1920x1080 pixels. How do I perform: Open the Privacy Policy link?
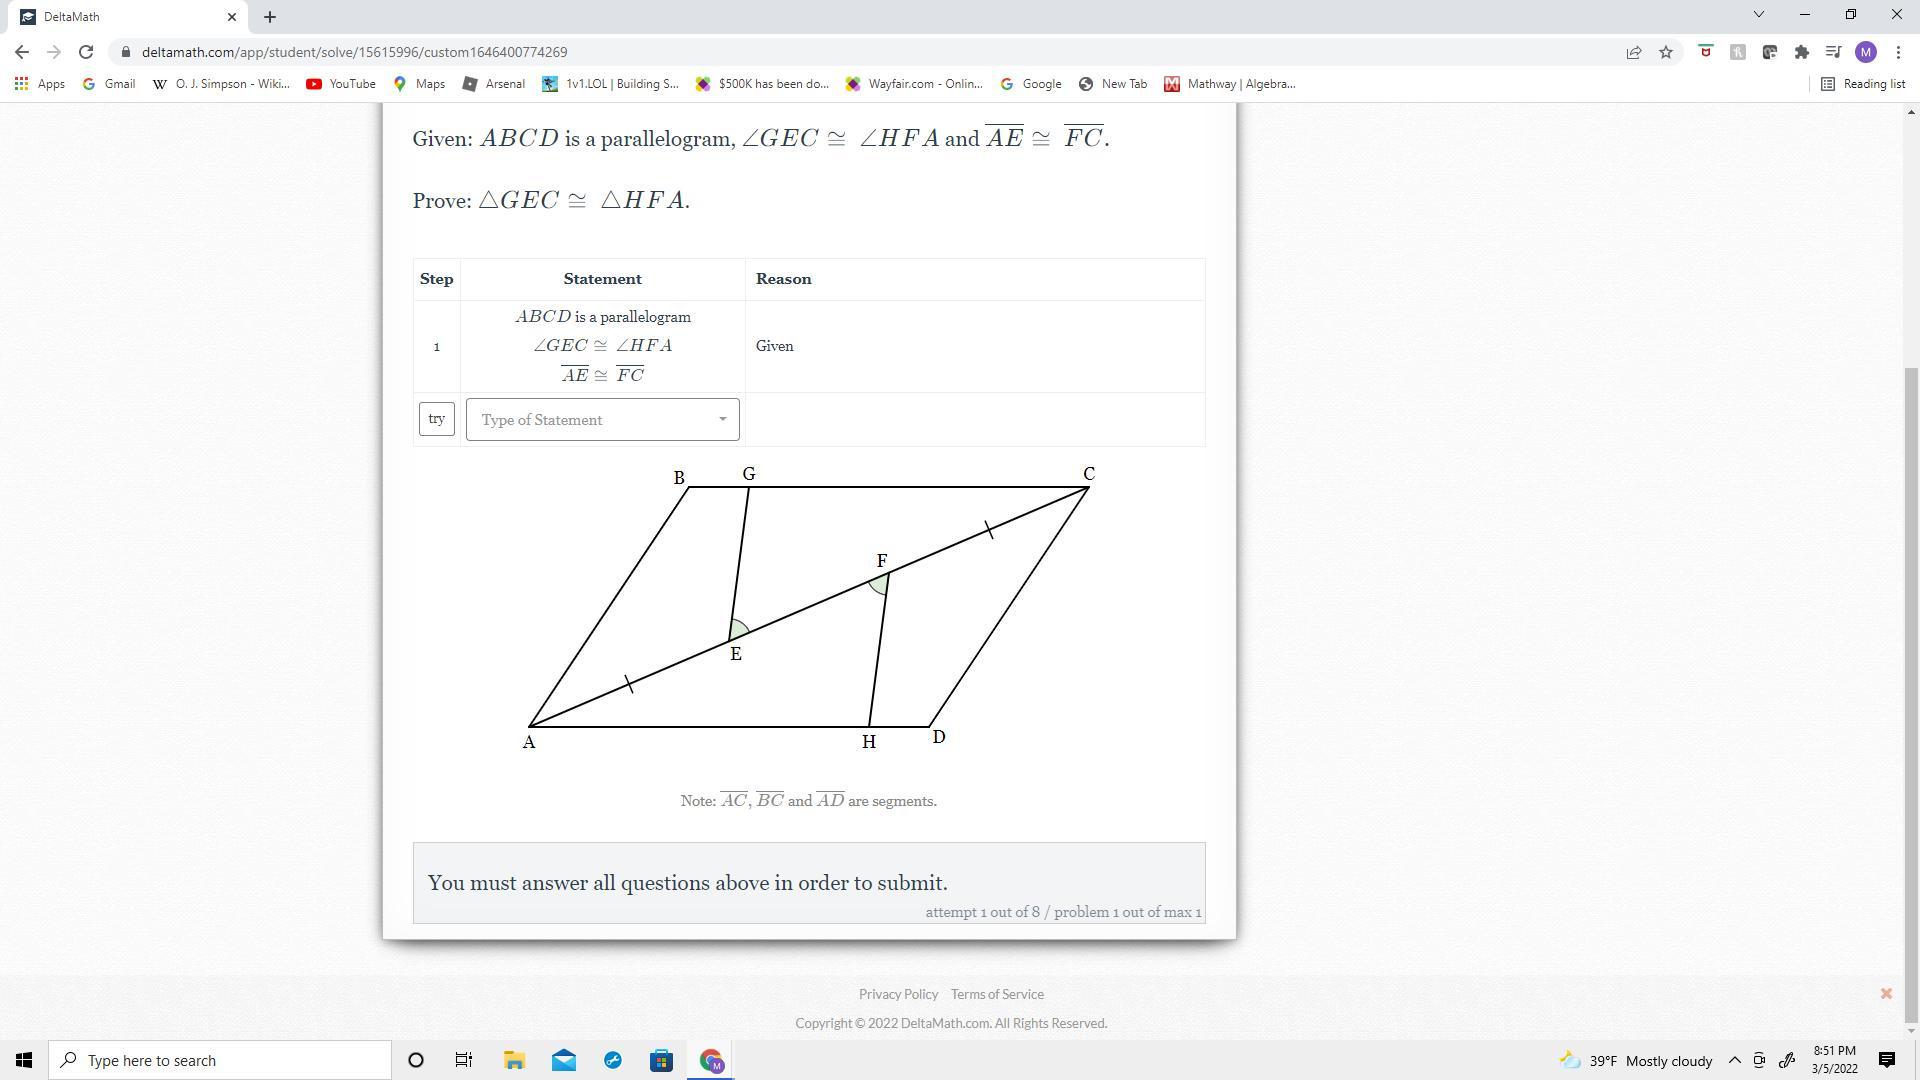pyautogui.click(x=898, y=994)
